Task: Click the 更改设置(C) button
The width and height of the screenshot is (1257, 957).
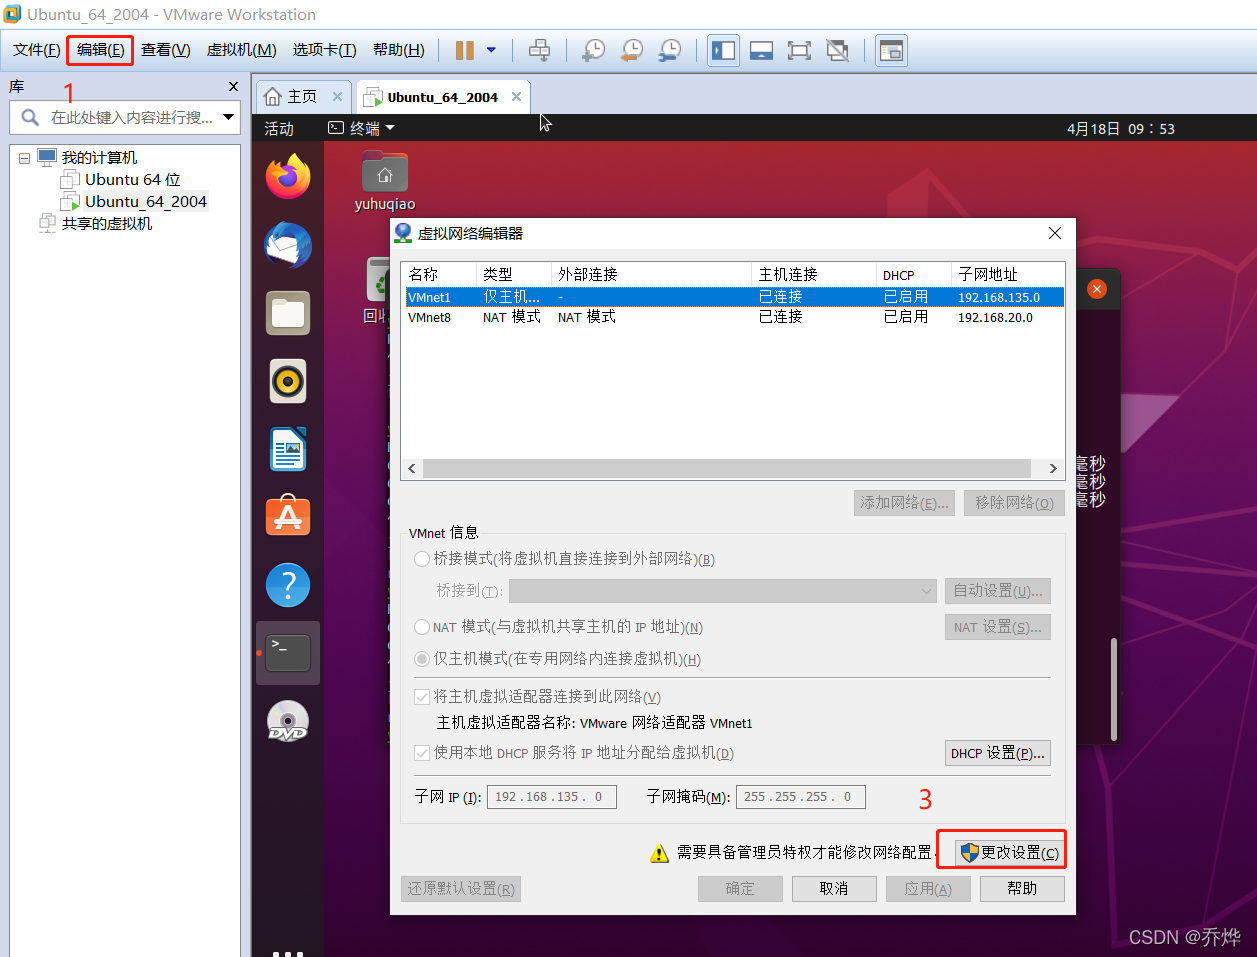Action: (1008, 853)
